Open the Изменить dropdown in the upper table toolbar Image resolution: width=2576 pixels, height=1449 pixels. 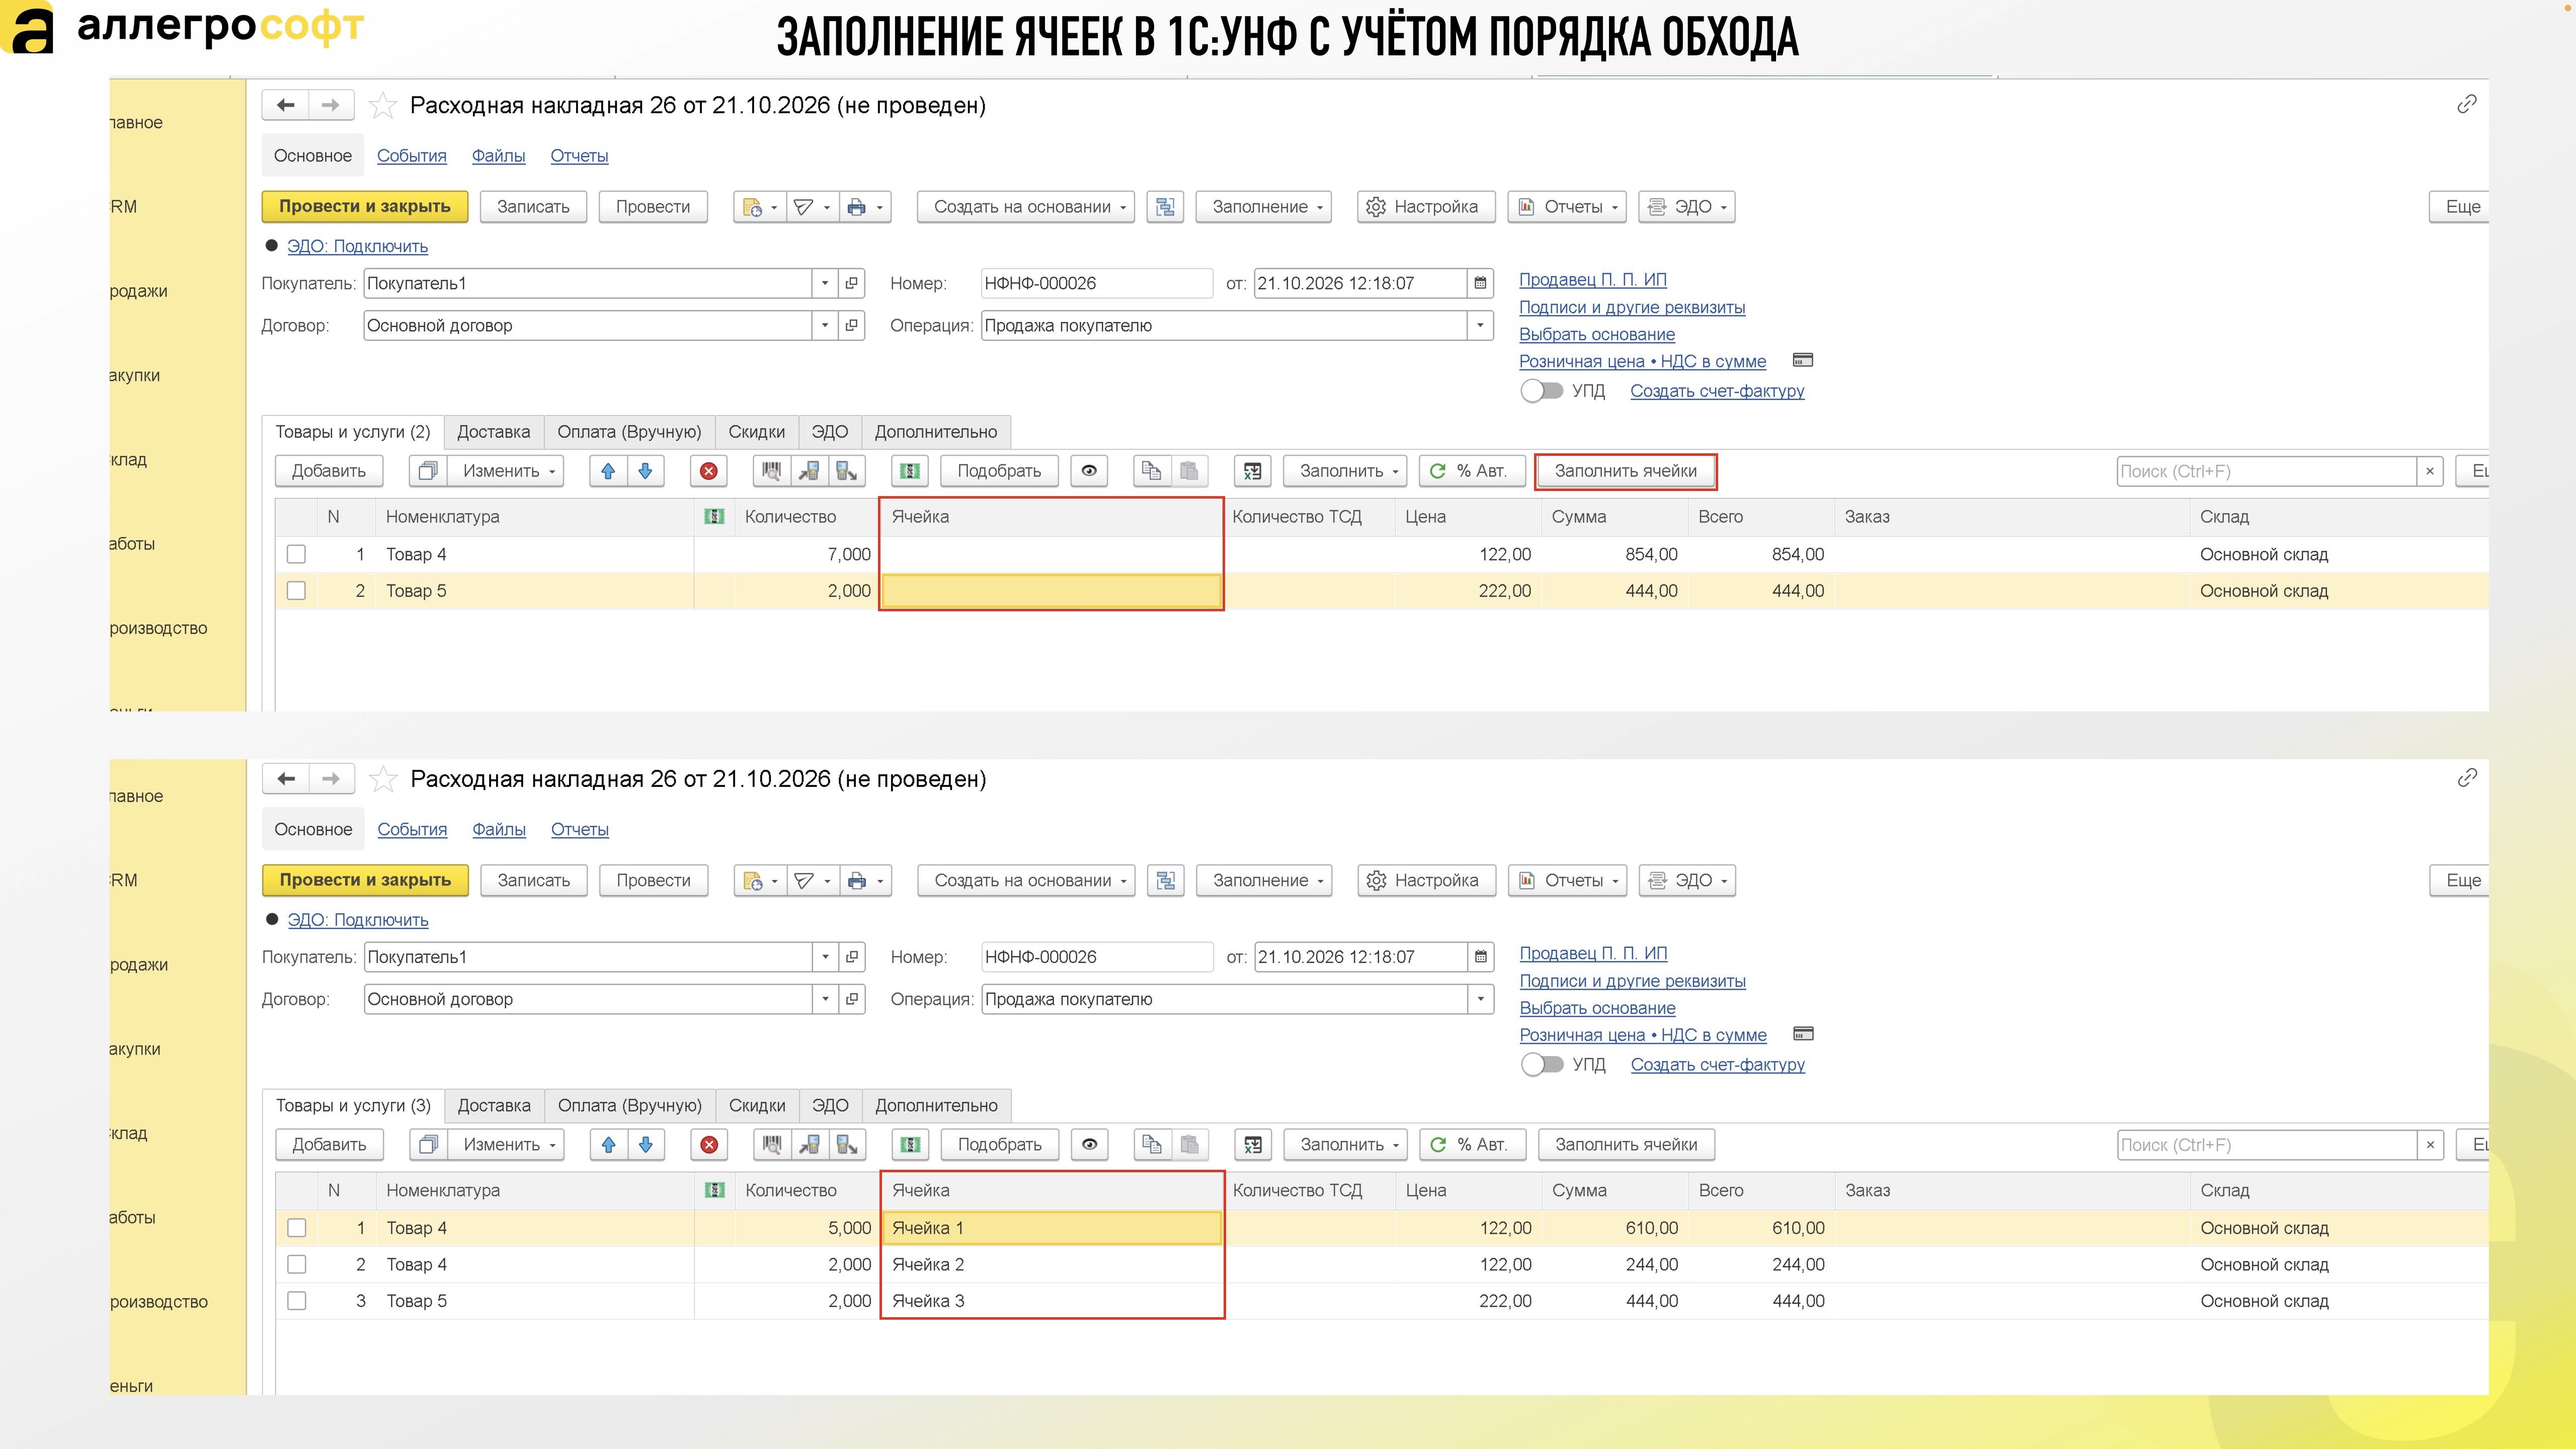click(x=506, y=471)
